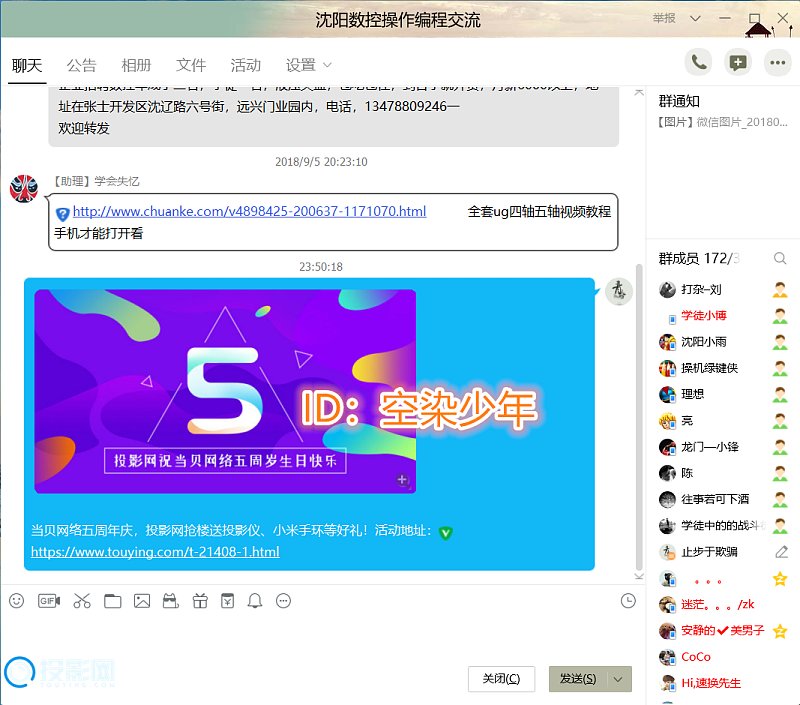Viewport: 800px width, 705px height.
Task: Open the emoji picker
Action: click(16, 601)
